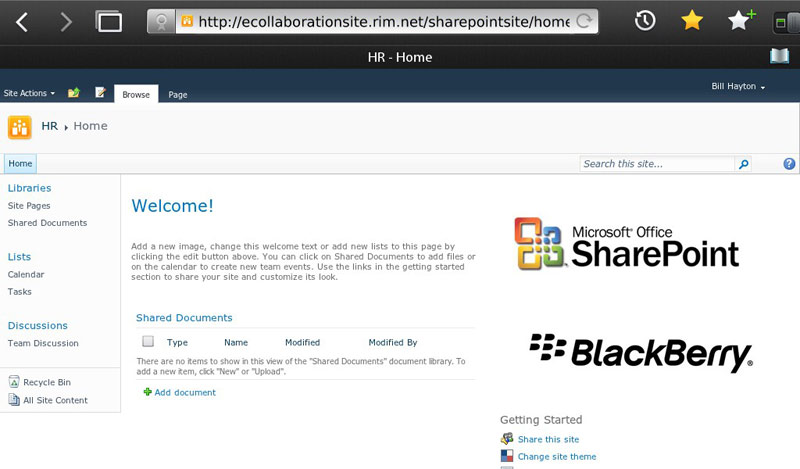Click the BlackBerry logo image
Screen dimensions: 800x469
tap(641, 353)
